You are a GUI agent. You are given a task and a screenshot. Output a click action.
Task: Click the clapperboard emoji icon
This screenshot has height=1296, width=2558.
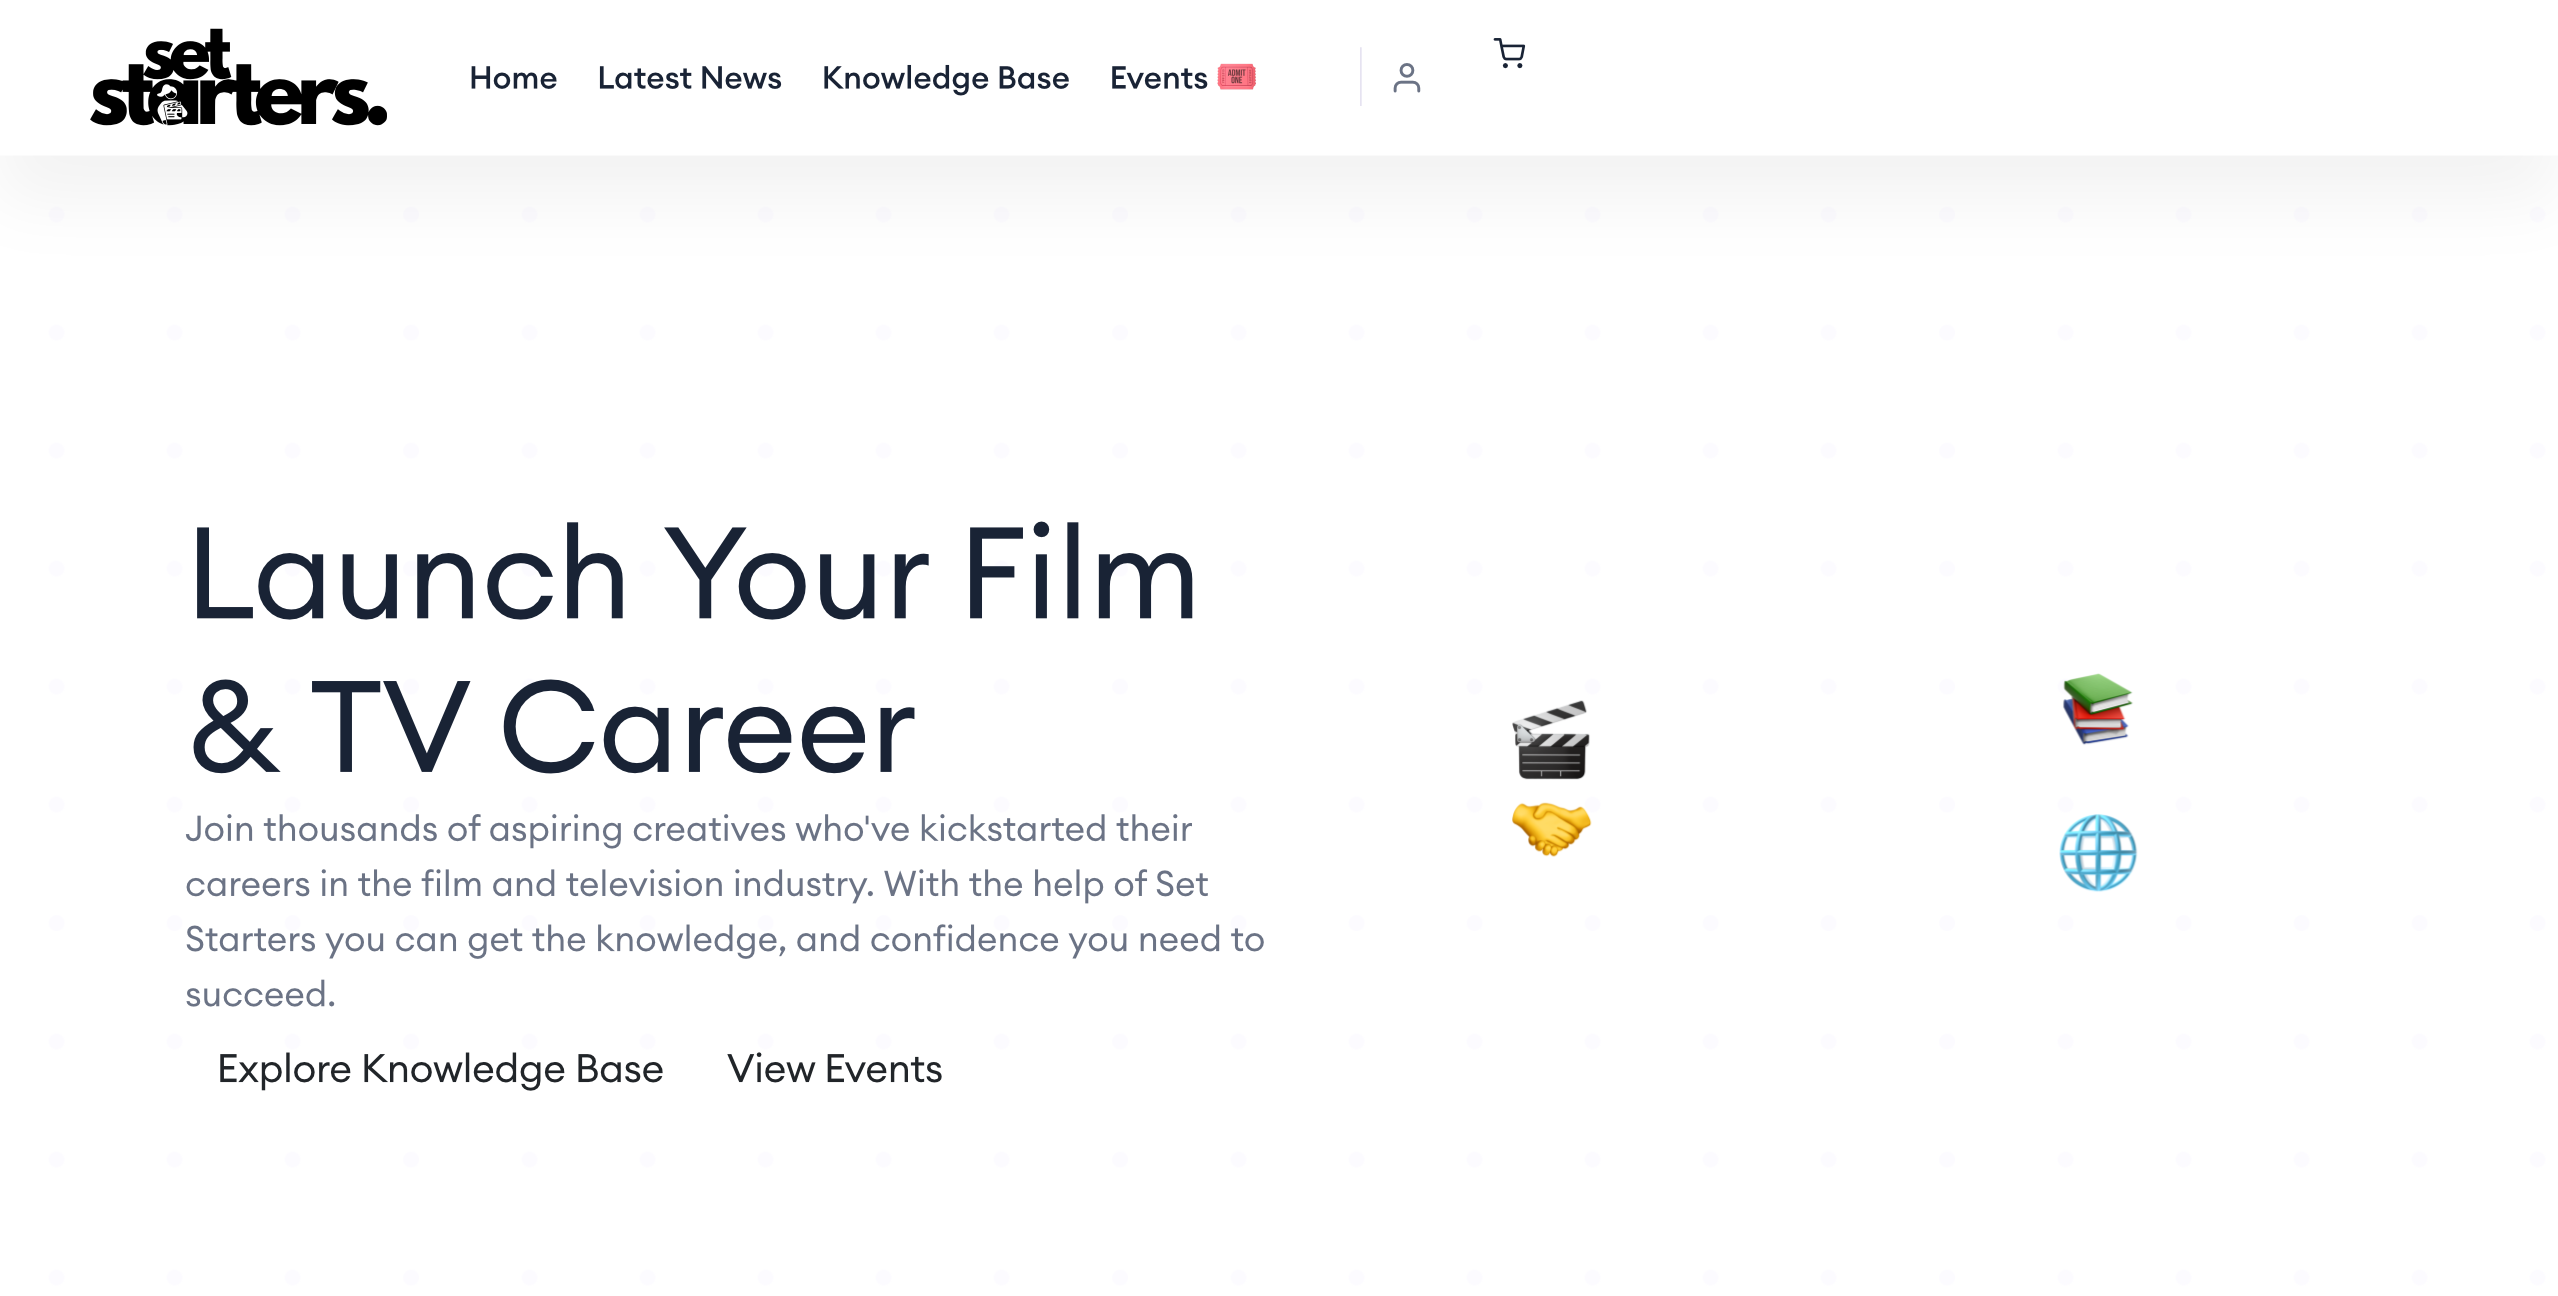click(x=1550, y=741)
